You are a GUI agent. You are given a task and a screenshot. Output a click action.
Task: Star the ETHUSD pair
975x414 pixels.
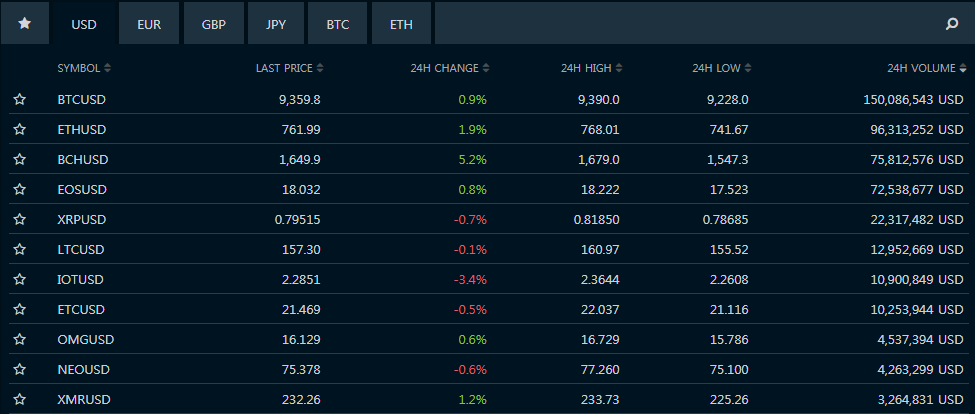(19, 130)
